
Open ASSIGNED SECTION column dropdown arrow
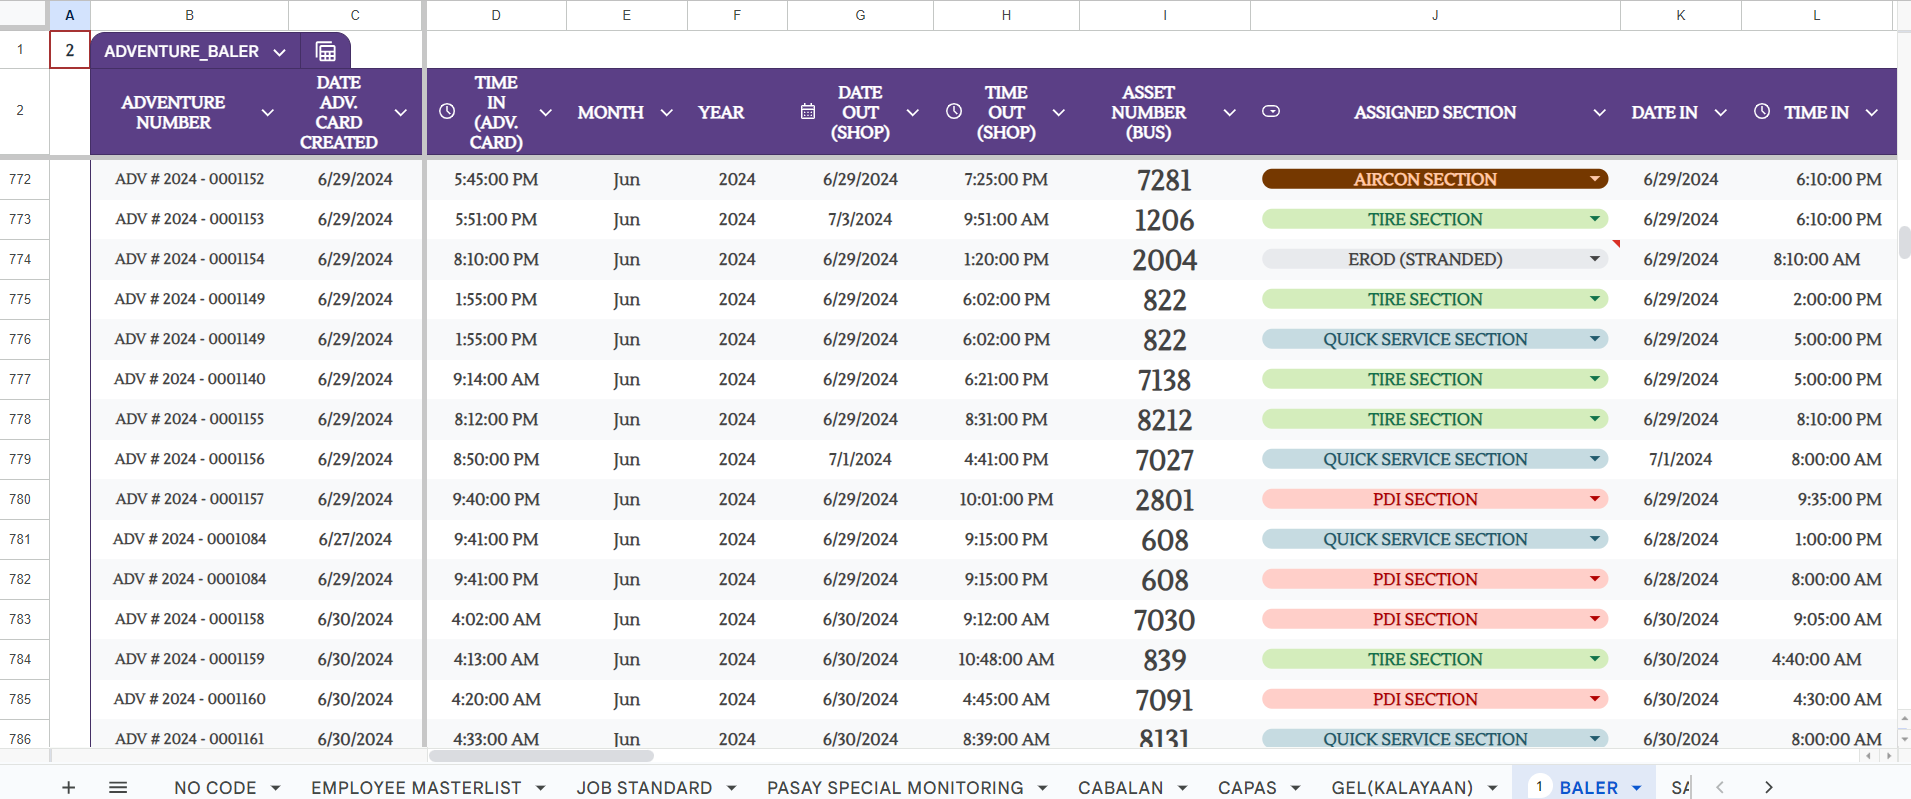tap(1599, 113)
